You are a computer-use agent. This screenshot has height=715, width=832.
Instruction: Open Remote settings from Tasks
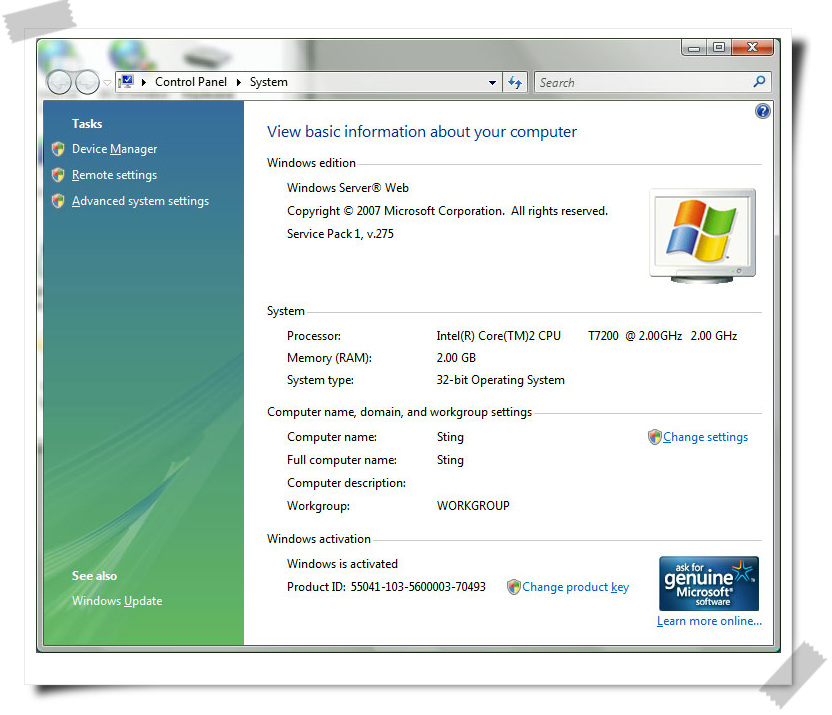click(115, 175)
